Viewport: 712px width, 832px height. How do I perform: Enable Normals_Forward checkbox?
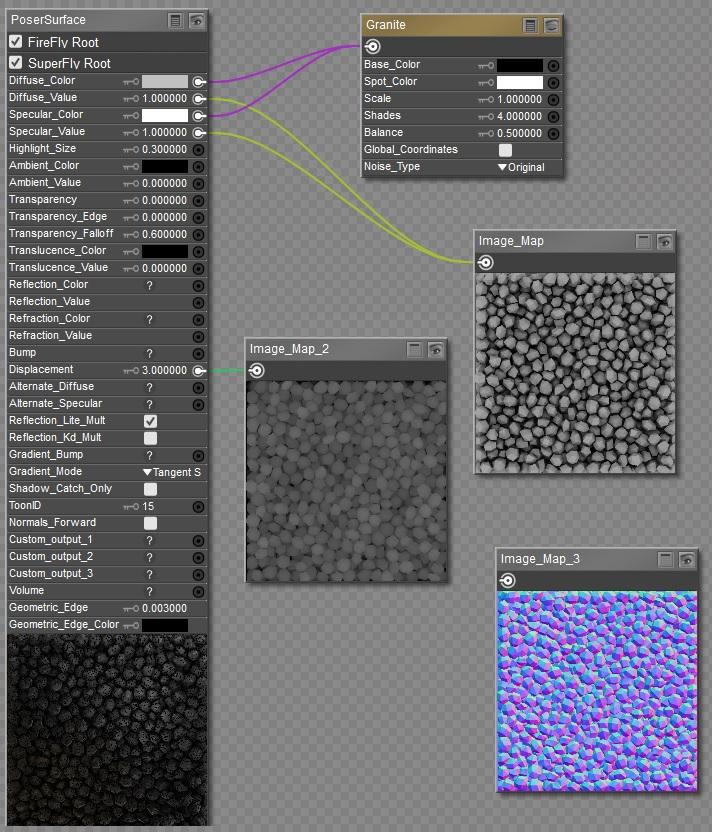(x=151, y=523)
